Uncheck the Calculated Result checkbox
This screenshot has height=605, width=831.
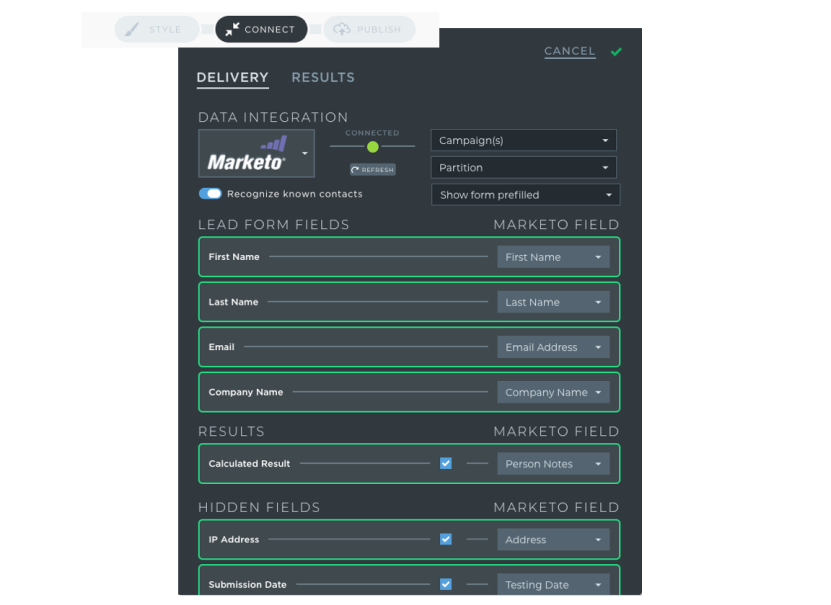(446, 464)
